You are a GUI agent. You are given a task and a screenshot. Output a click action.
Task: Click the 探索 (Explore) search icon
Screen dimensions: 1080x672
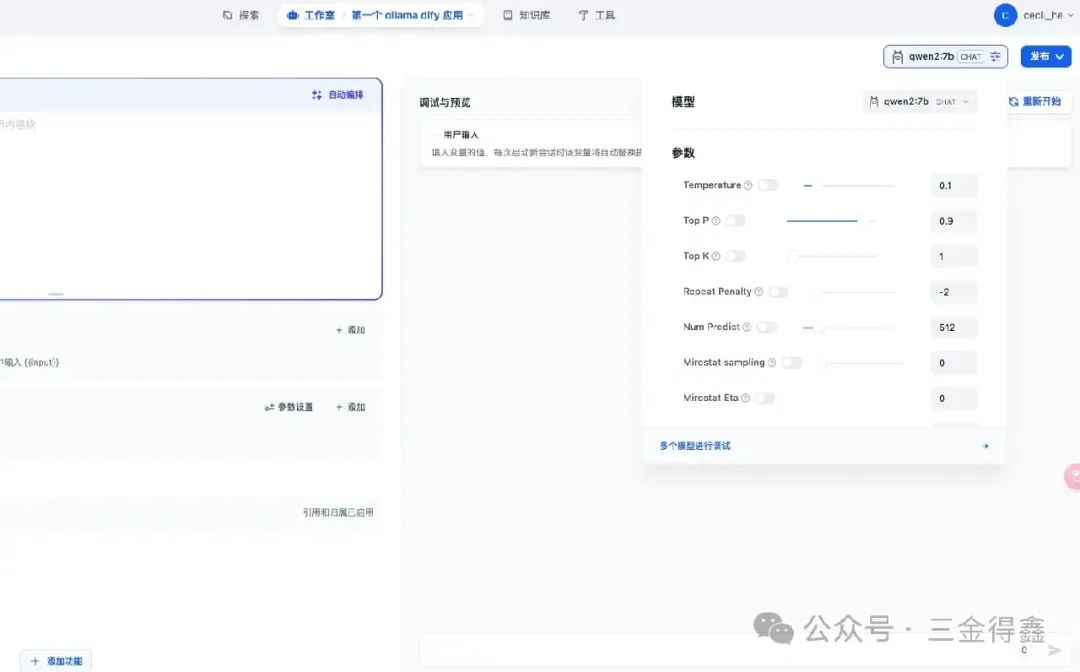tap(225, 14)
